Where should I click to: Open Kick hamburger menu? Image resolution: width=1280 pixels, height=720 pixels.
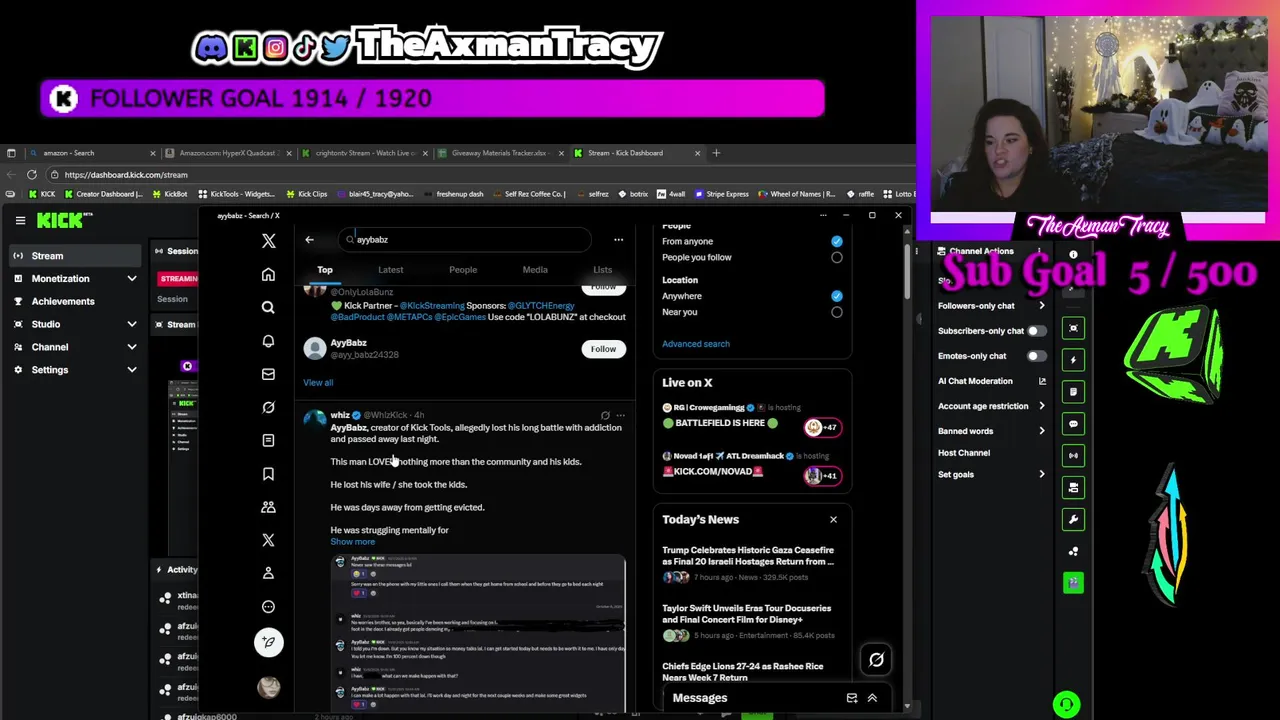click(x=20, y=220)
